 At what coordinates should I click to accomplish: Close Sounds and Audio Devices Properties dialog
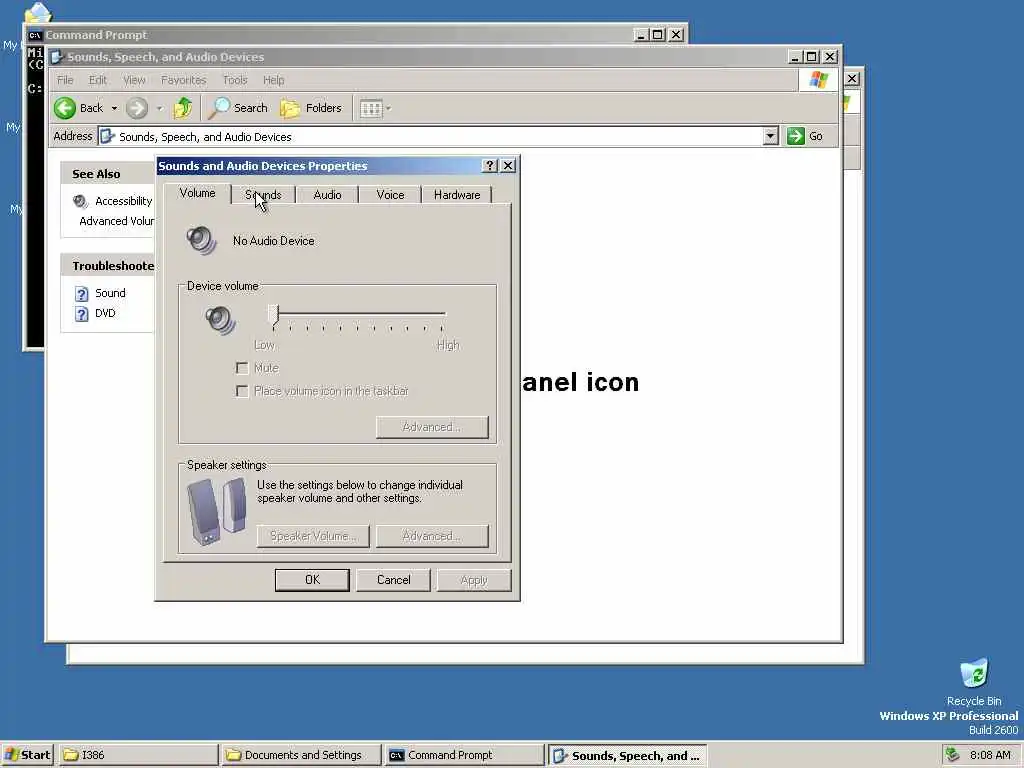(x=507, y=166)
